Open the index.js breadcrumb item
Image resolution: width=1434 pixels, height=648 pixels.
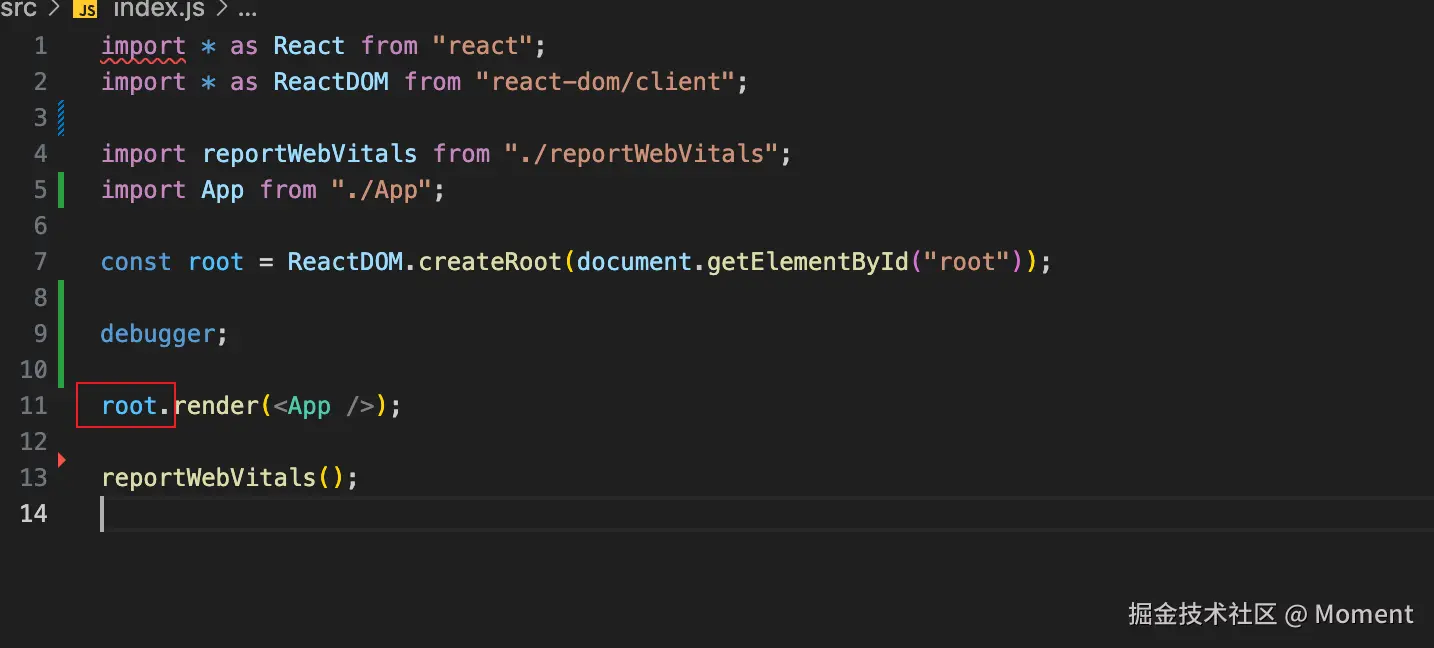(x=157, y=10)
